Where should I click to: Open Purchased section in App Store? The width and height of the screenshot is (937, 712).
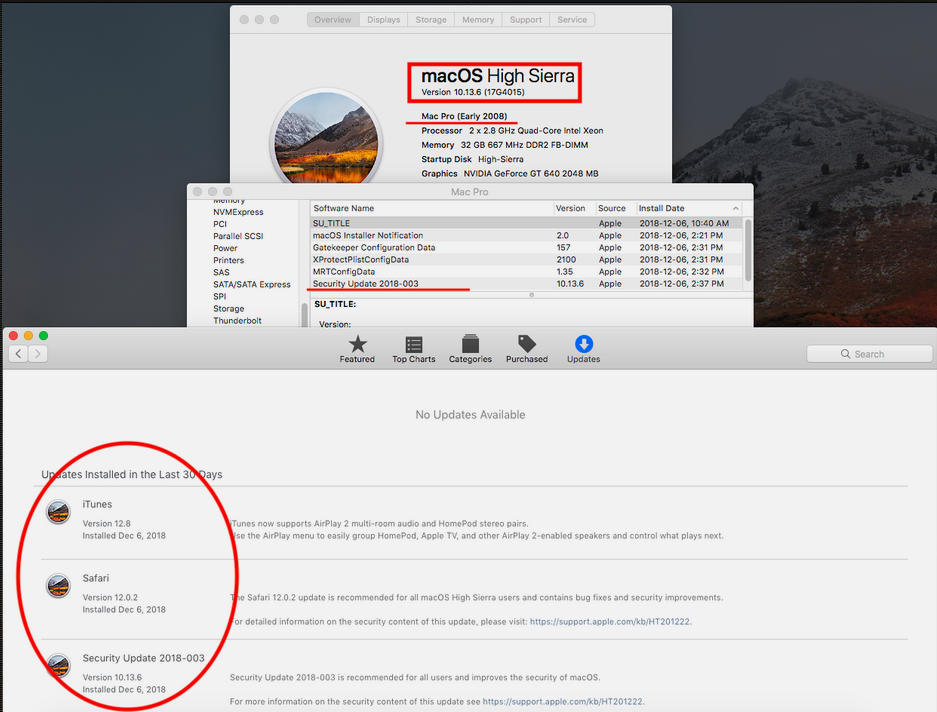[x=526, y=349]
